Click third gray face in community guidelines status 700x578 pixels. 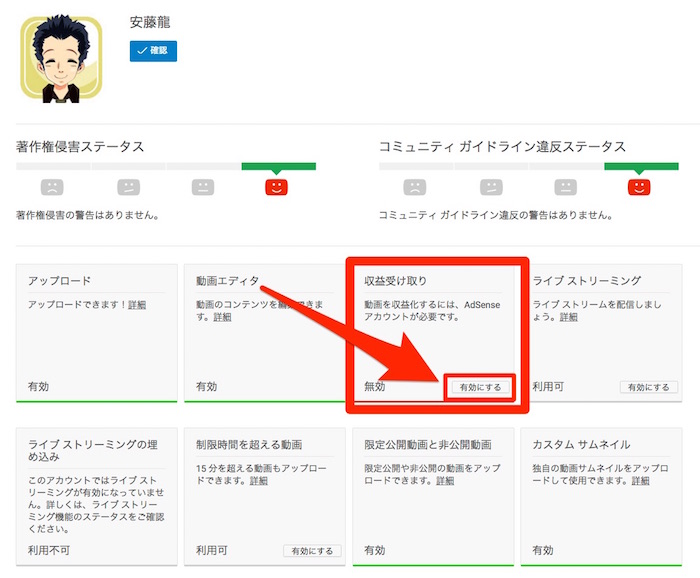pos(565,187)
